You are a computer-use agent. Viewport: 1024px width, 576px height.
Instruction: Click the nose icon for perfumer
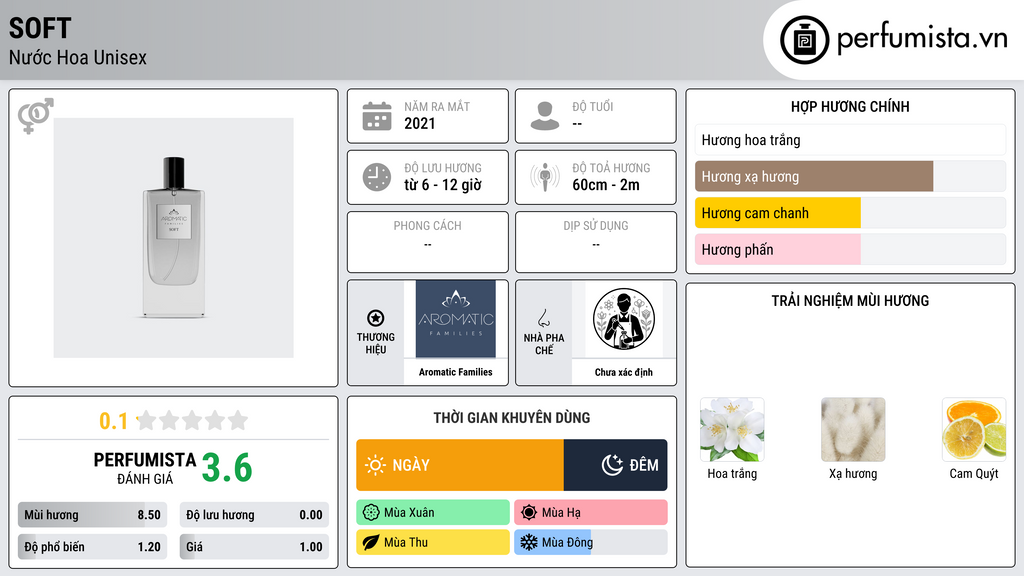point(543,318)
